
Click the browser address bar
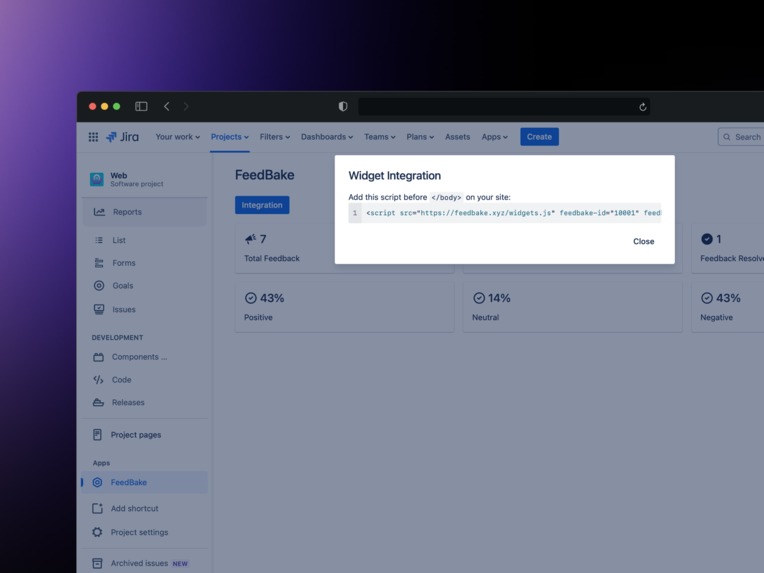coord(504,107)
